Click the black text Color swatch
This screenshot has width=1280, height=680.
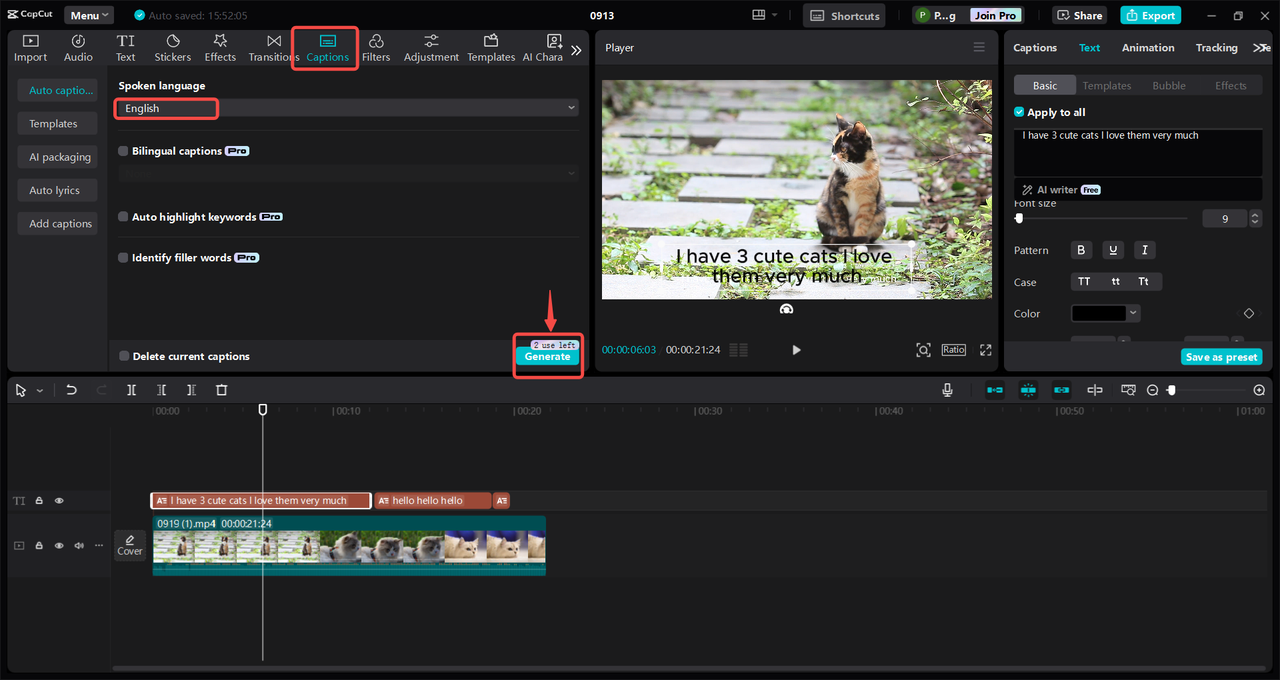pos(1098,314)
